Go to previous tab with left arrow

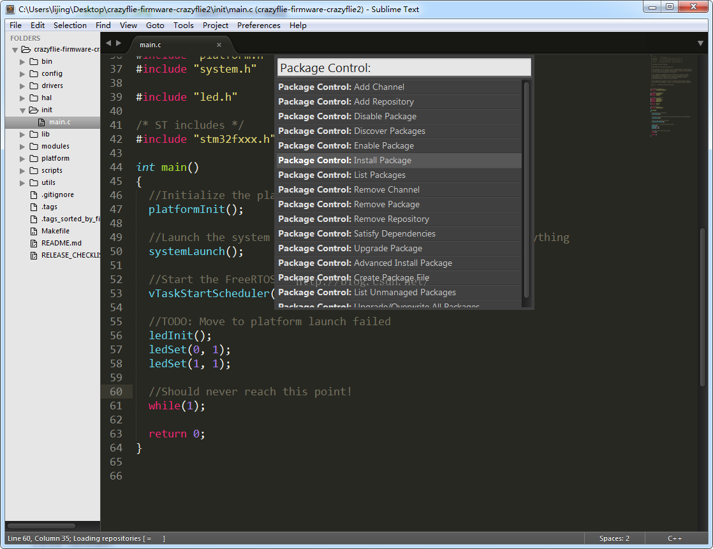tap(108, 43)
